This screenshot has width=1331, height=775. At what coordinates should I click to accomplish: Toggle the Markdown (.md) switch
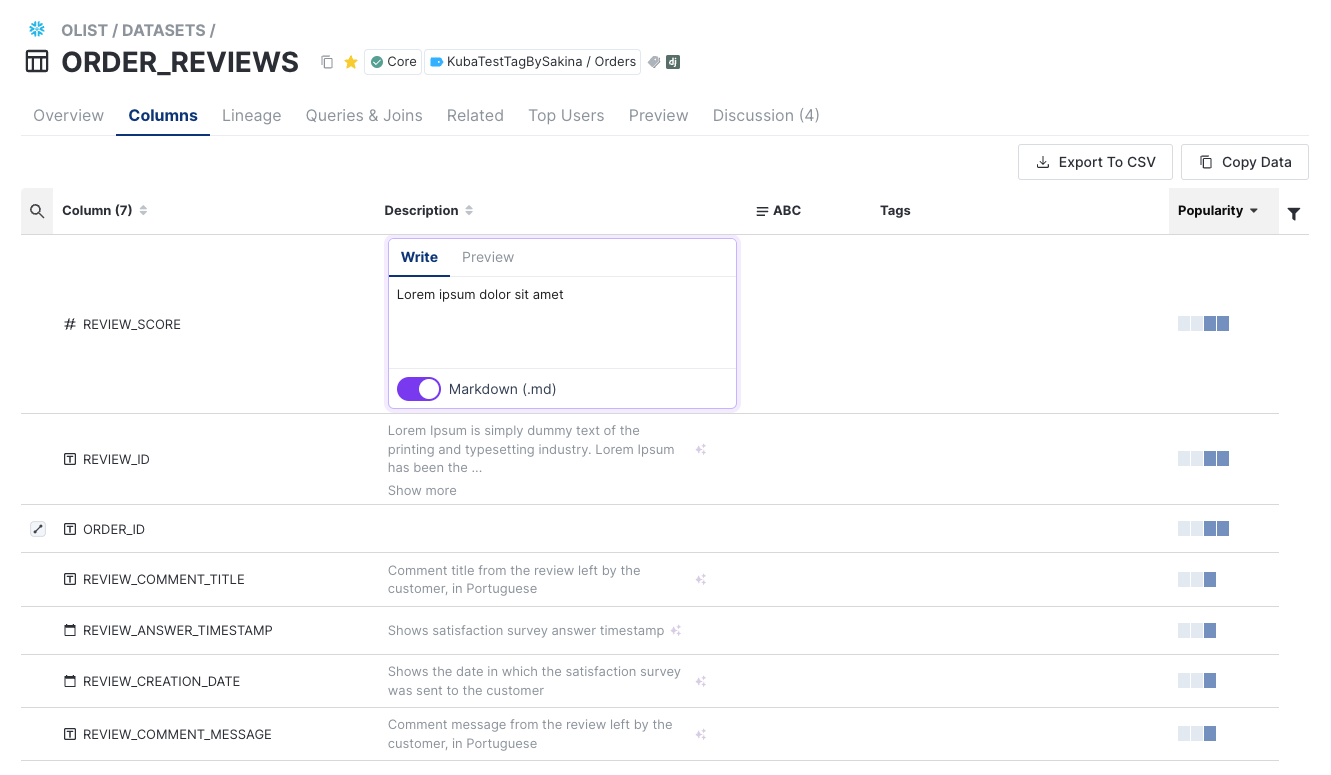click(418, 389)
